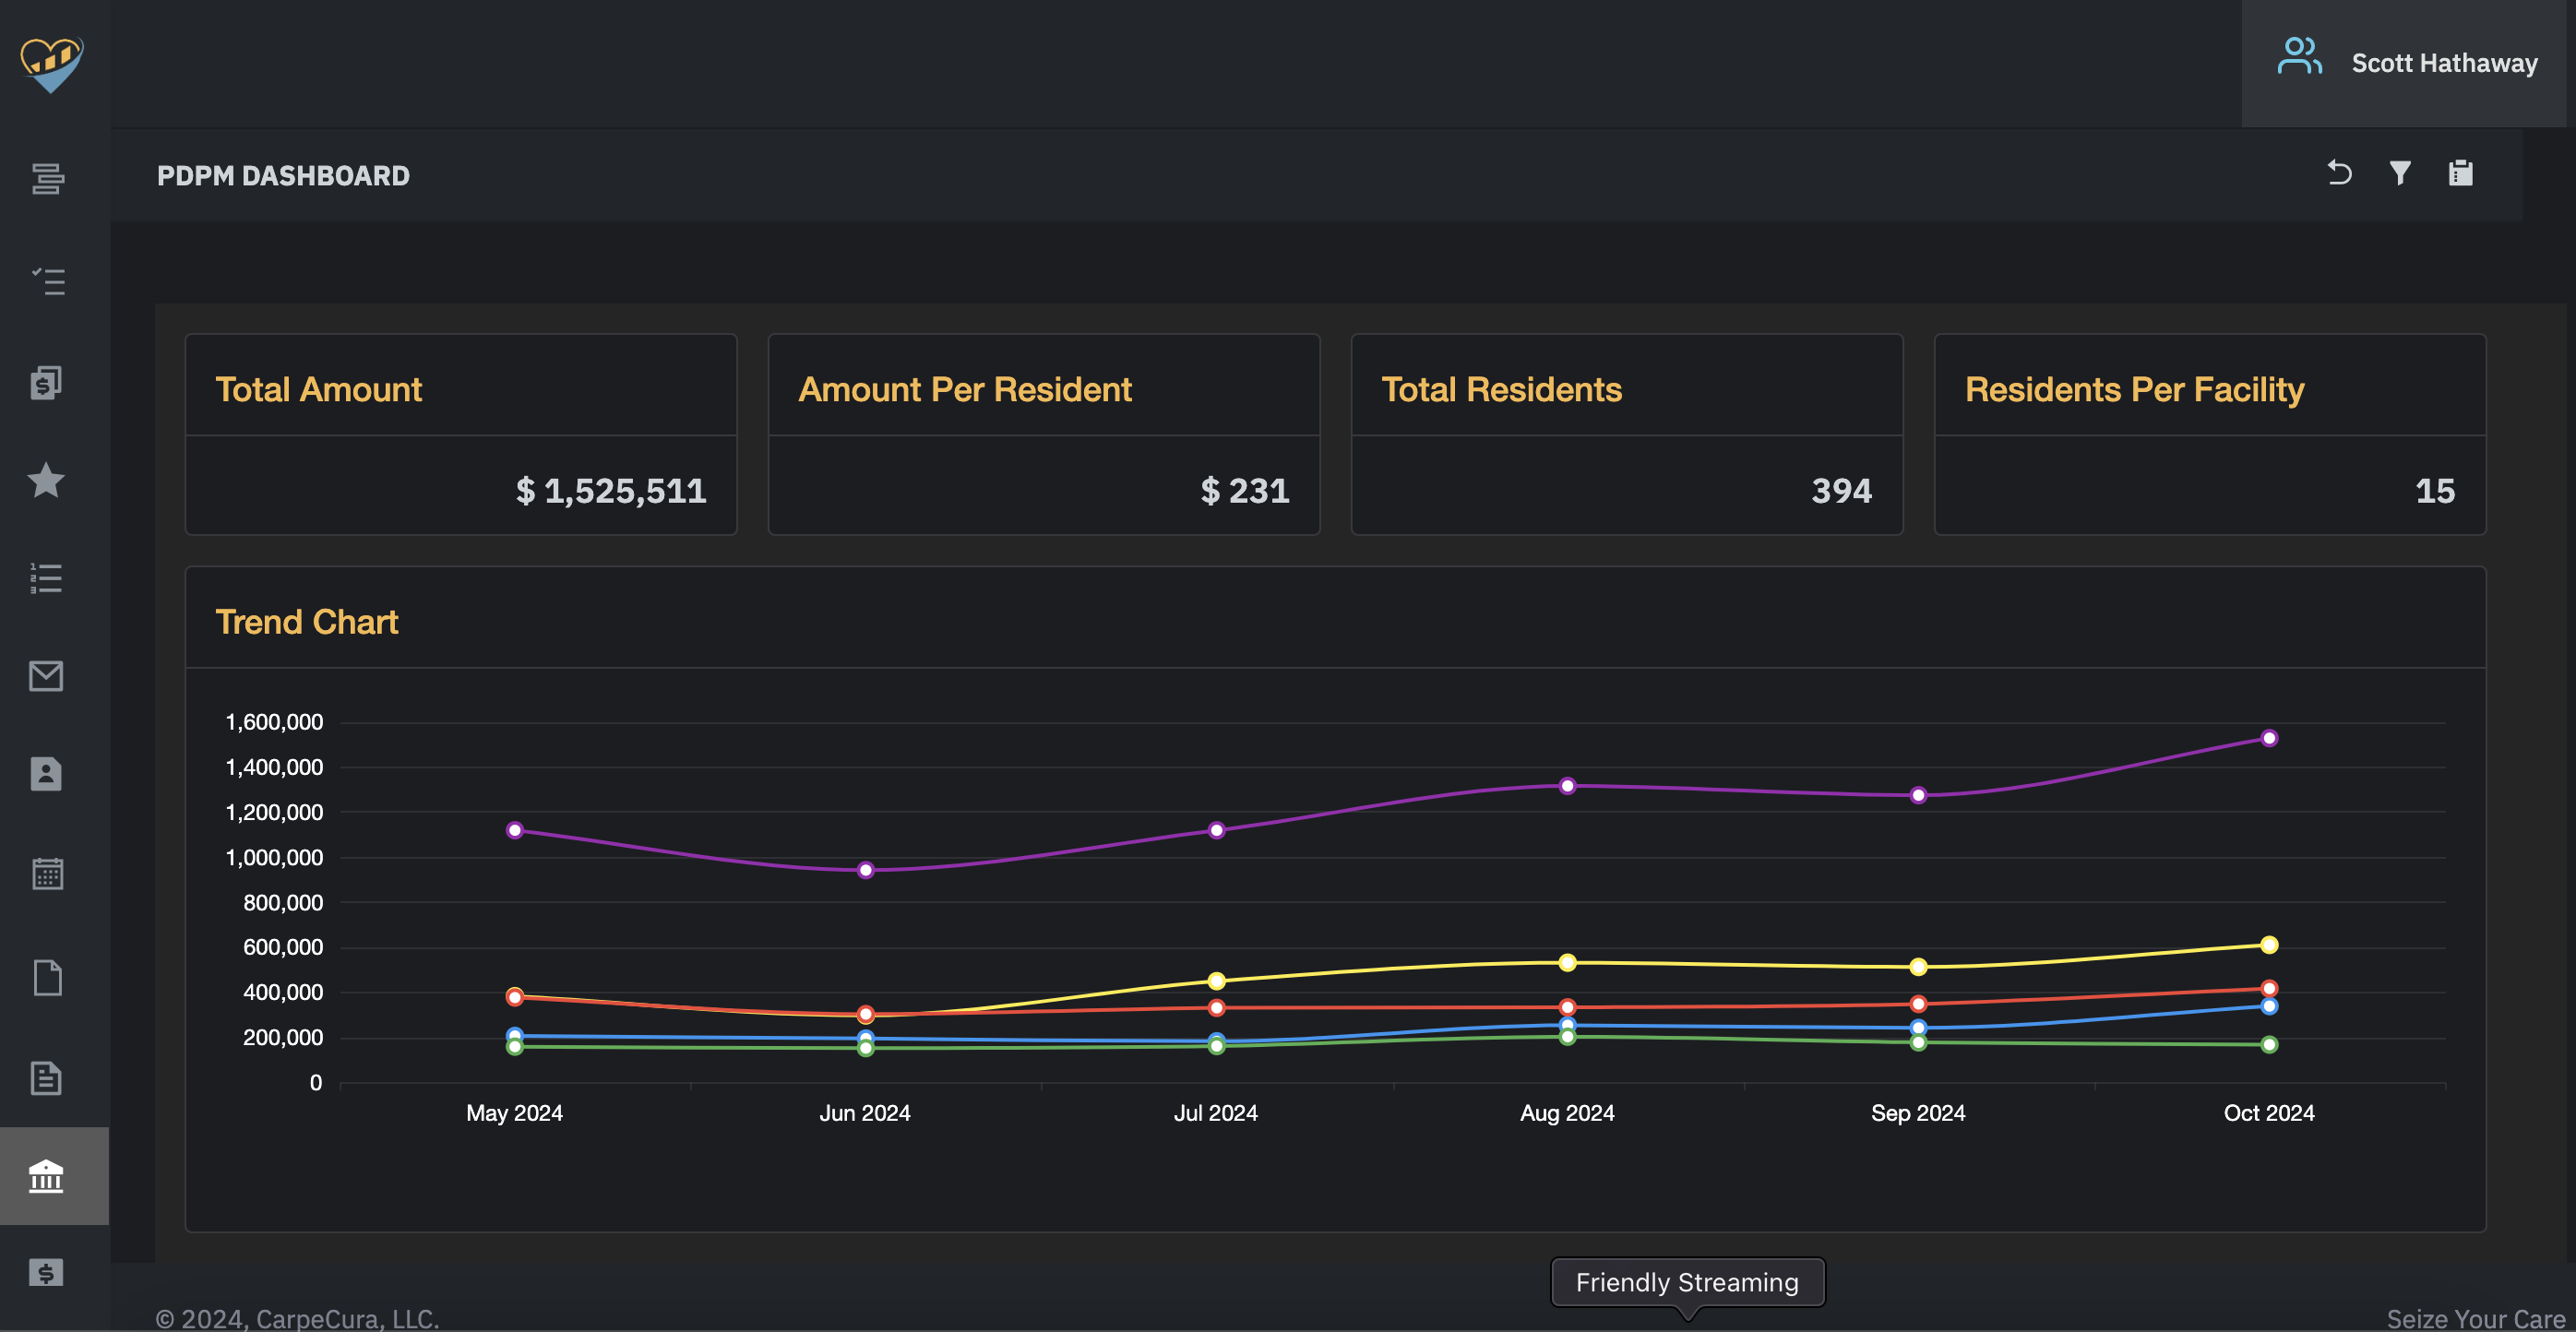Screen dimensions: 2576x1332
Task: Click the Aug 2024 axis label
Action: coord(1567,1113)
